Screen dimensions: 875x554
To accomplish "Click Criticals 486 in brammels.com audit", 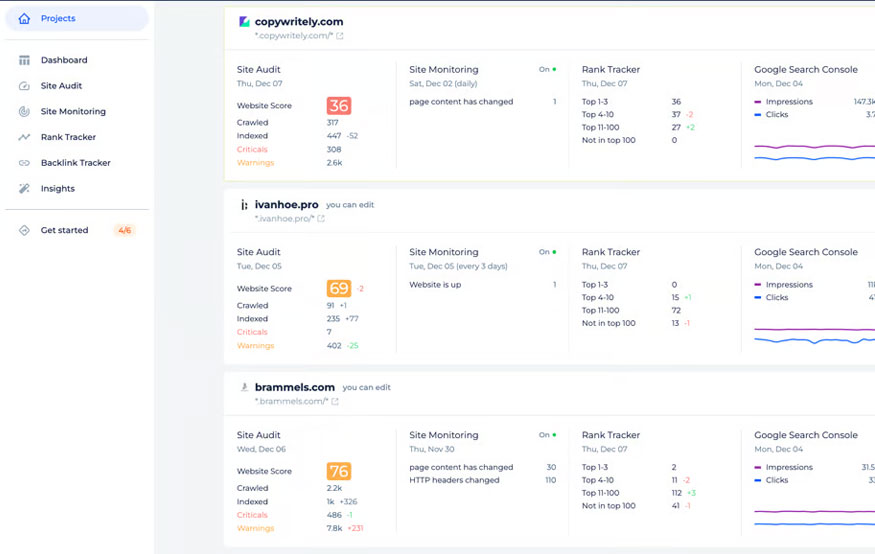I will pos(295,515).
